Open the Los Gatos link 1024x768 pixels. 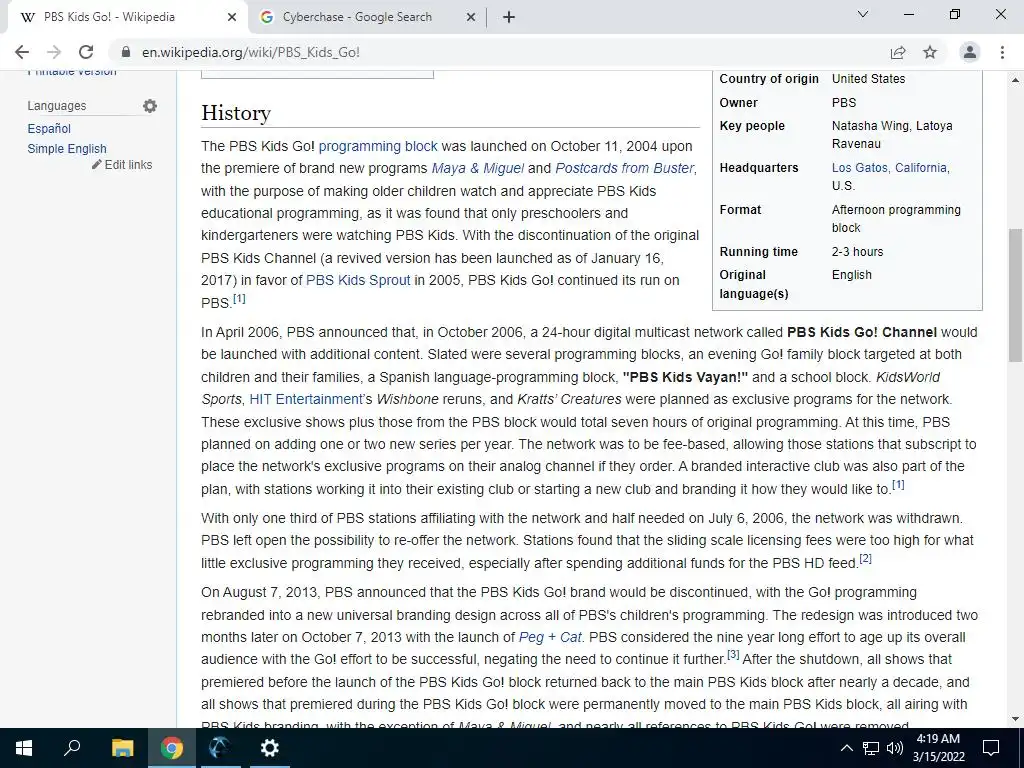click(859, 168)
